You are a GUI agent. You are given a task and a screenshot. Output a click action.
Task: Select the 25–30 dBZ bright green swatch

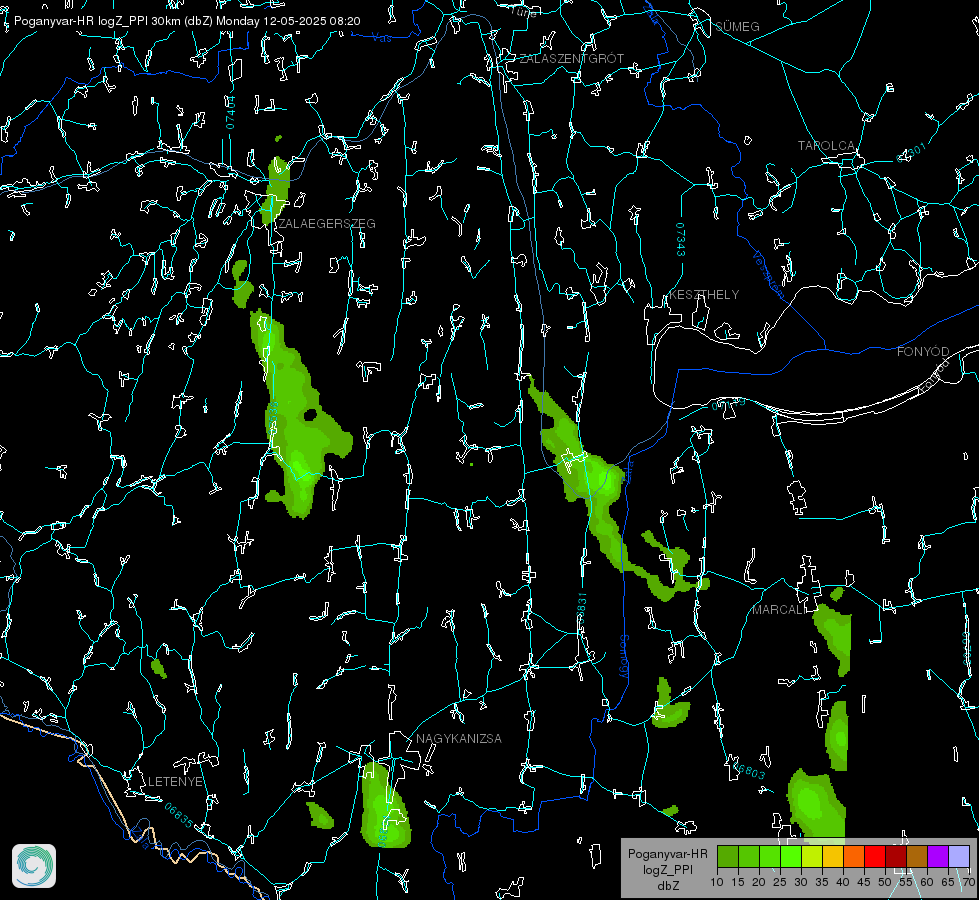790,856
